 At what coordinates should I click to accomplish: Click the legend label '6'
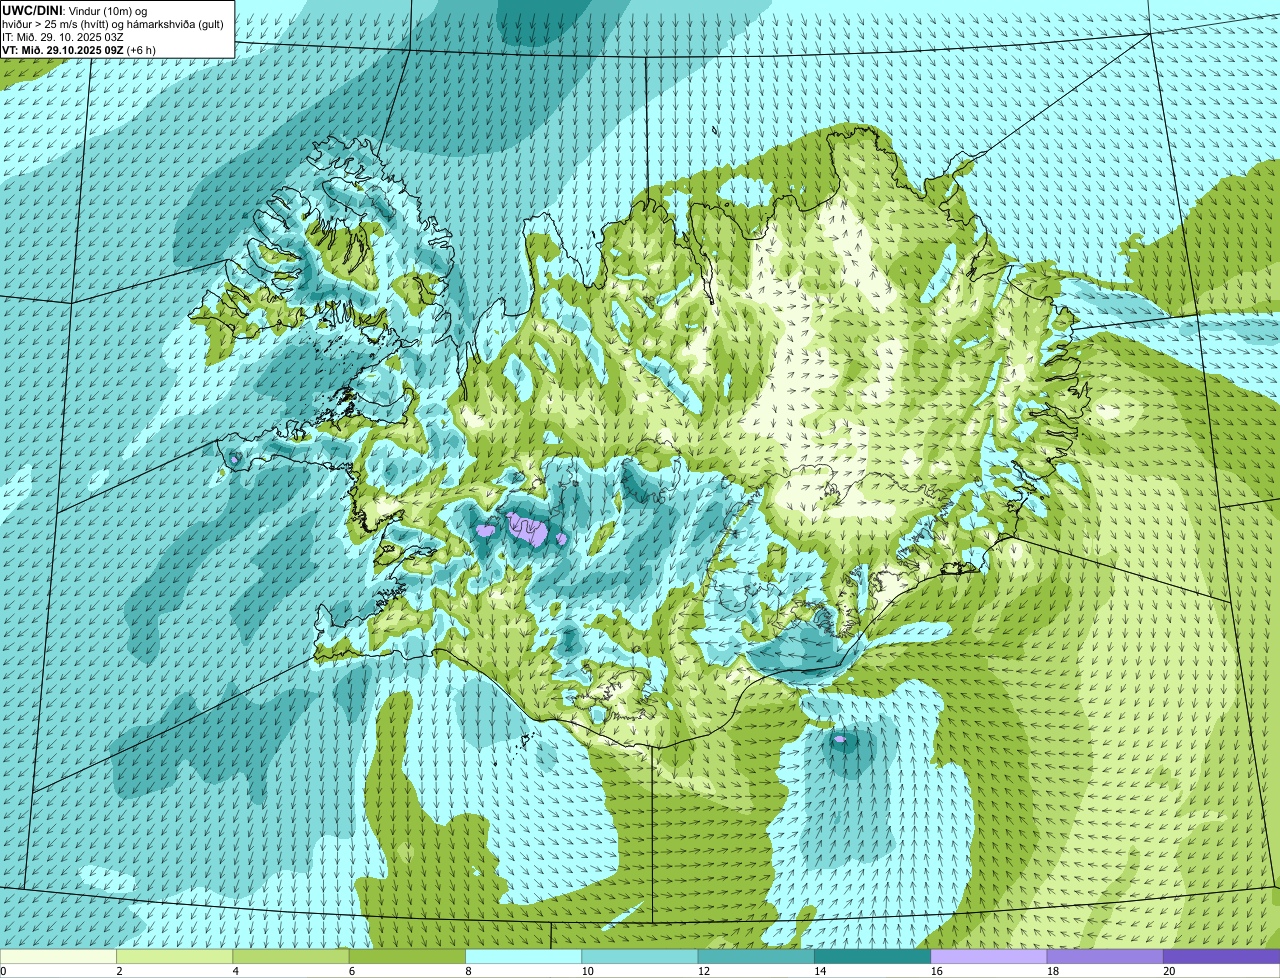tap(353, 971)
